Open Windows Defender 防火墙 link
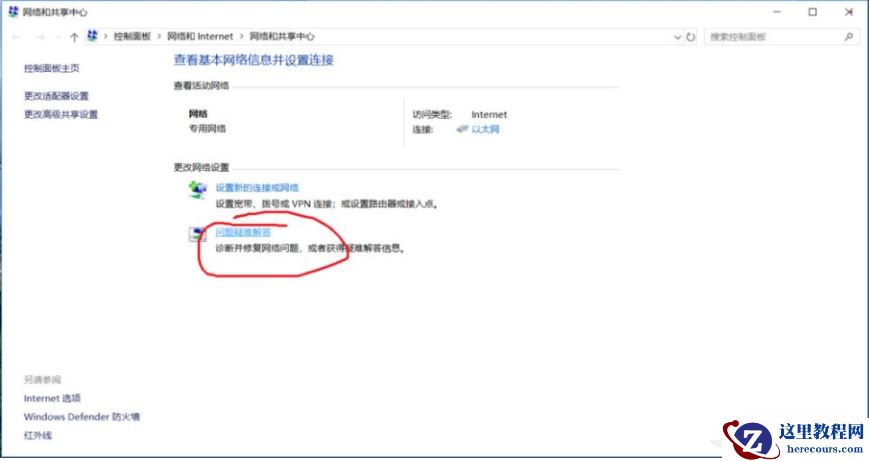Viewport: 869px width, 461px height. [x=81, y=417]
